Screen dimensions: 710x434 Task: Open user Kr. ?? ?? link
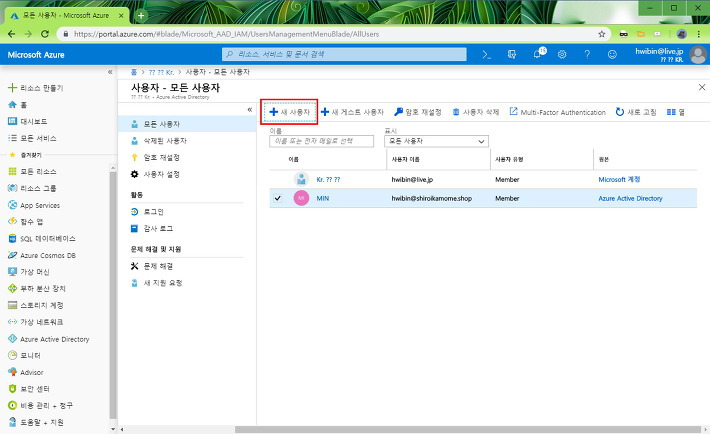click(x=328, y=179)
